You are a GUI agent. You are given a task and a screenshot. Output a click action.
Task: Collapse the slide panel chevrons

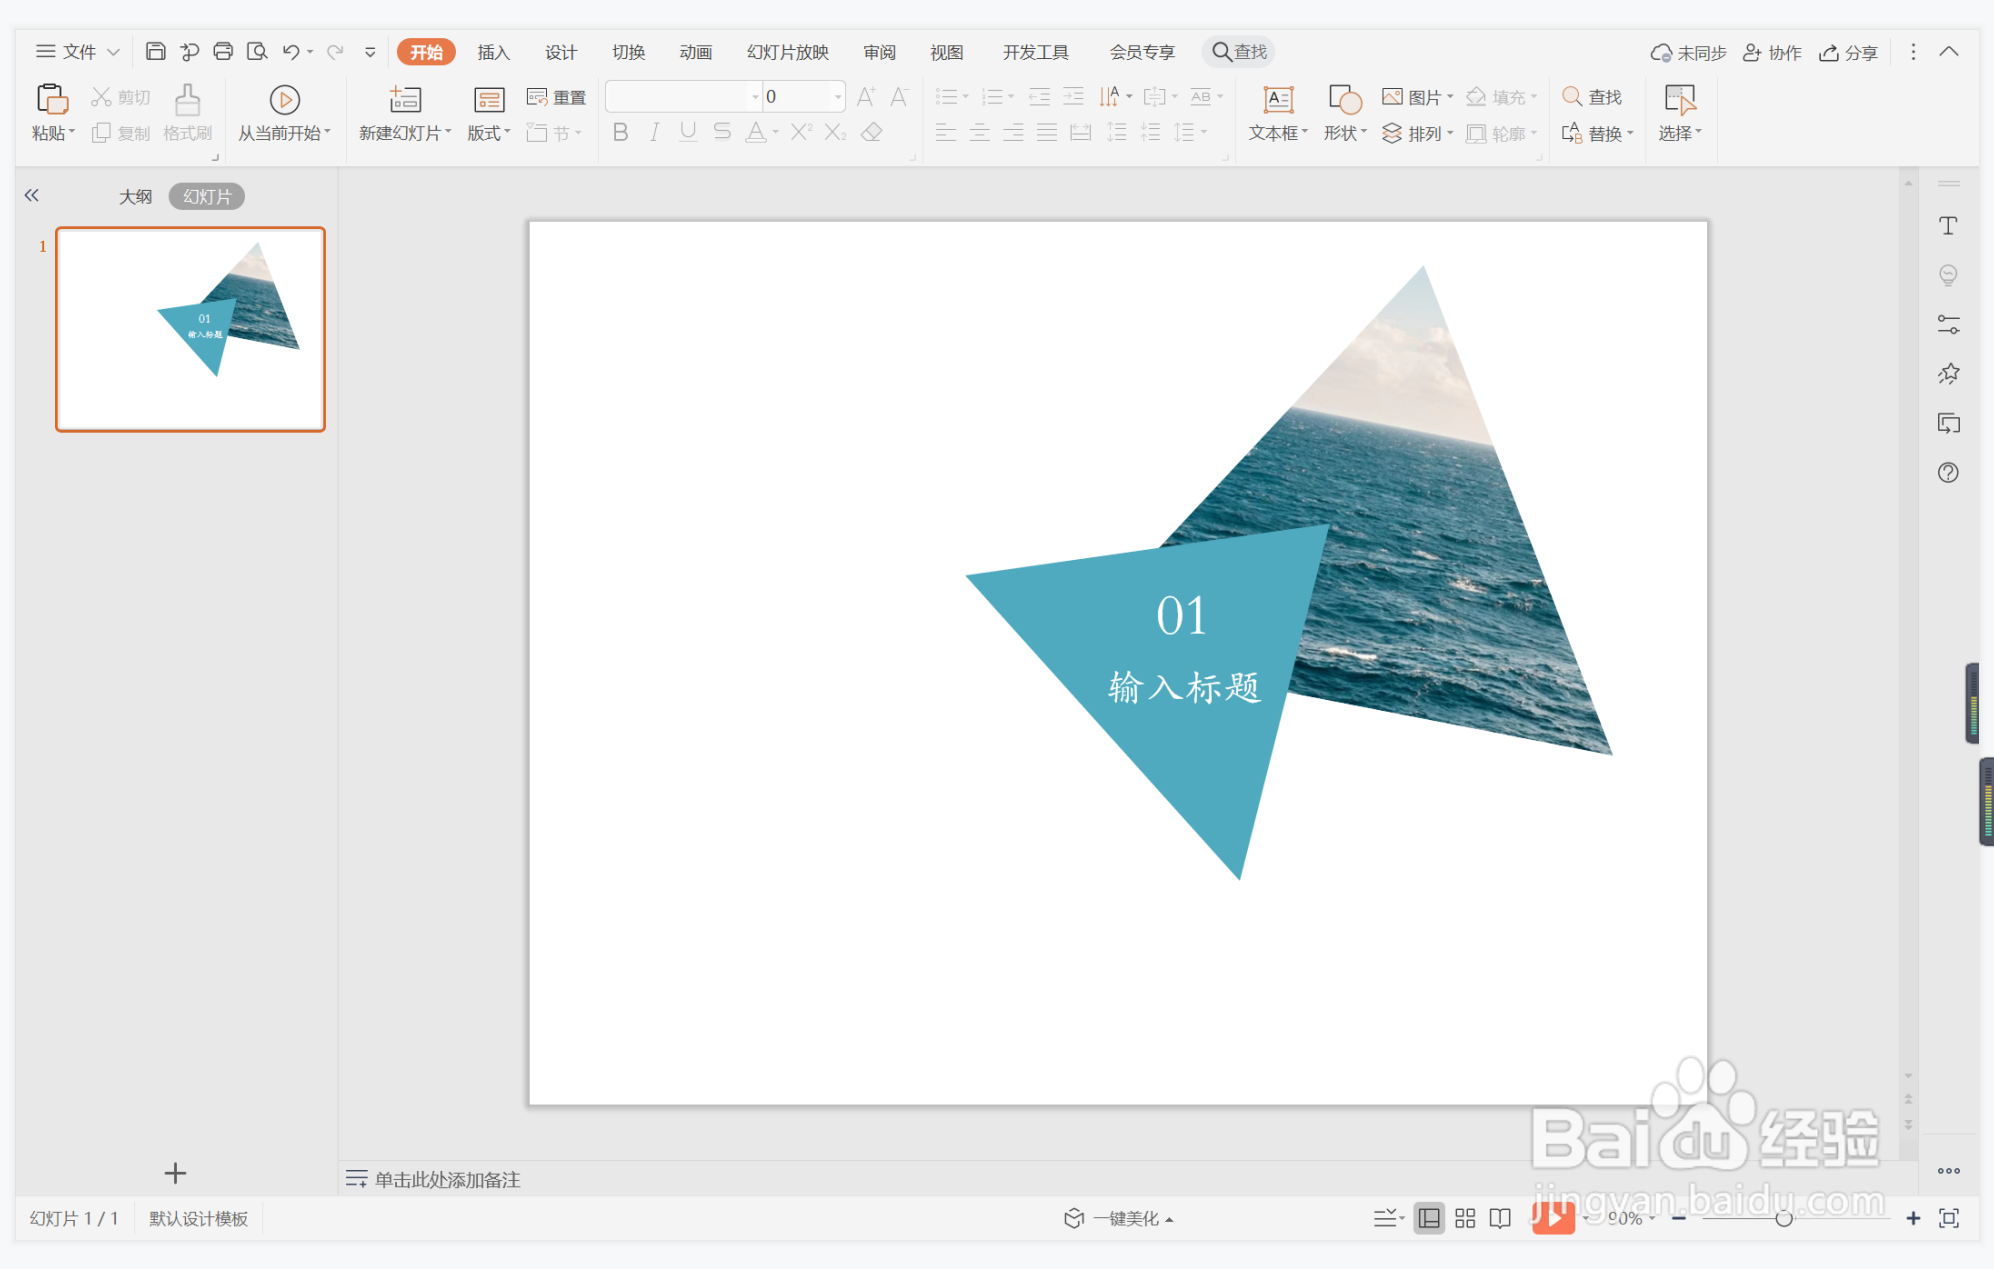32,196
